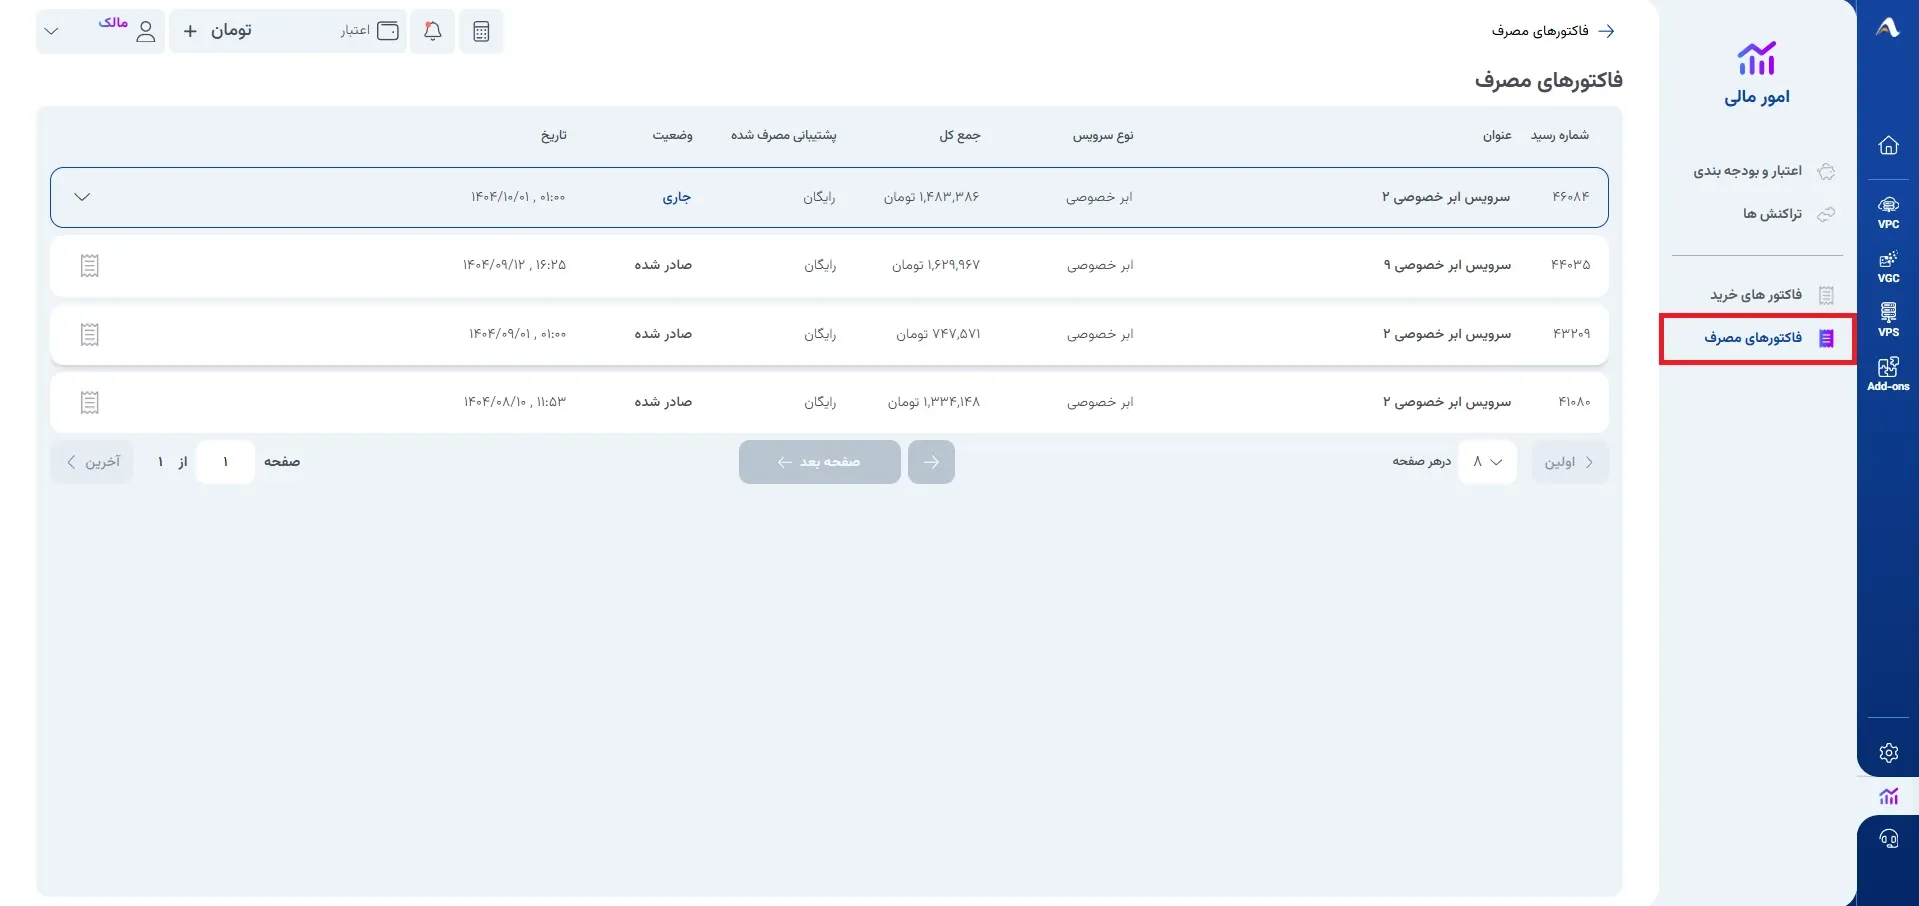1919x906 pixels.
Task: Click back arrow in breadcrumb
Action: (x=1606, y=31)
